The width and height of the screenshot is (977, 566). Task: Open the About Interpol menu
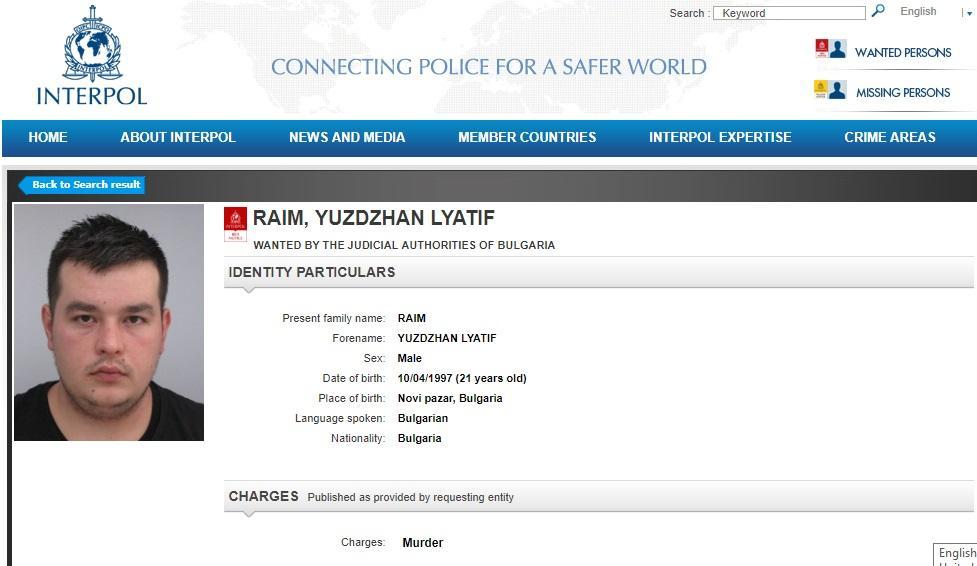[178, 138]
